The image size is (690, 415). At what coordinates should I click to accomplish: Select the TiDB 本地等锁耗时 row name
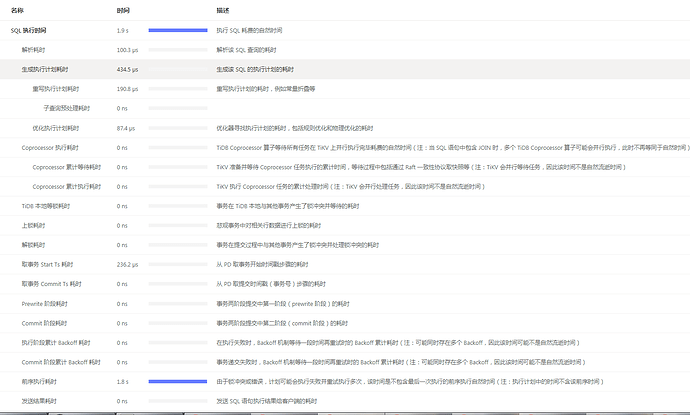tap(46, 206)
